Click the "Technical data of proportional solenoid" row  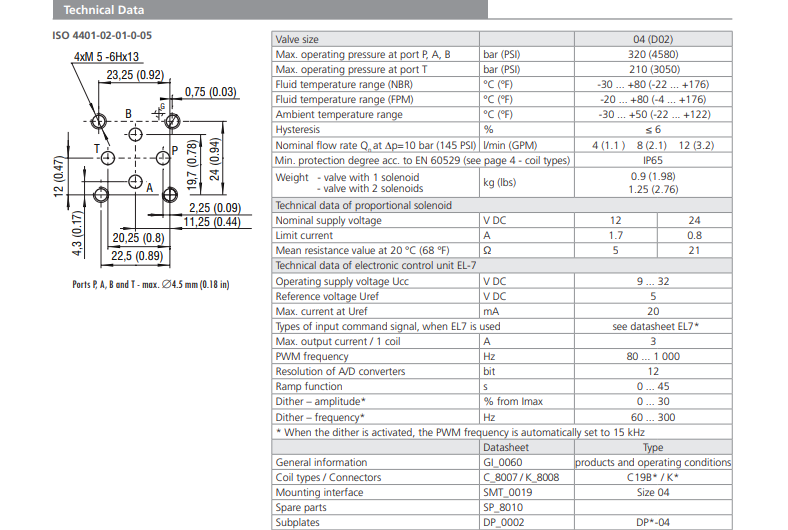pos(364,205)
